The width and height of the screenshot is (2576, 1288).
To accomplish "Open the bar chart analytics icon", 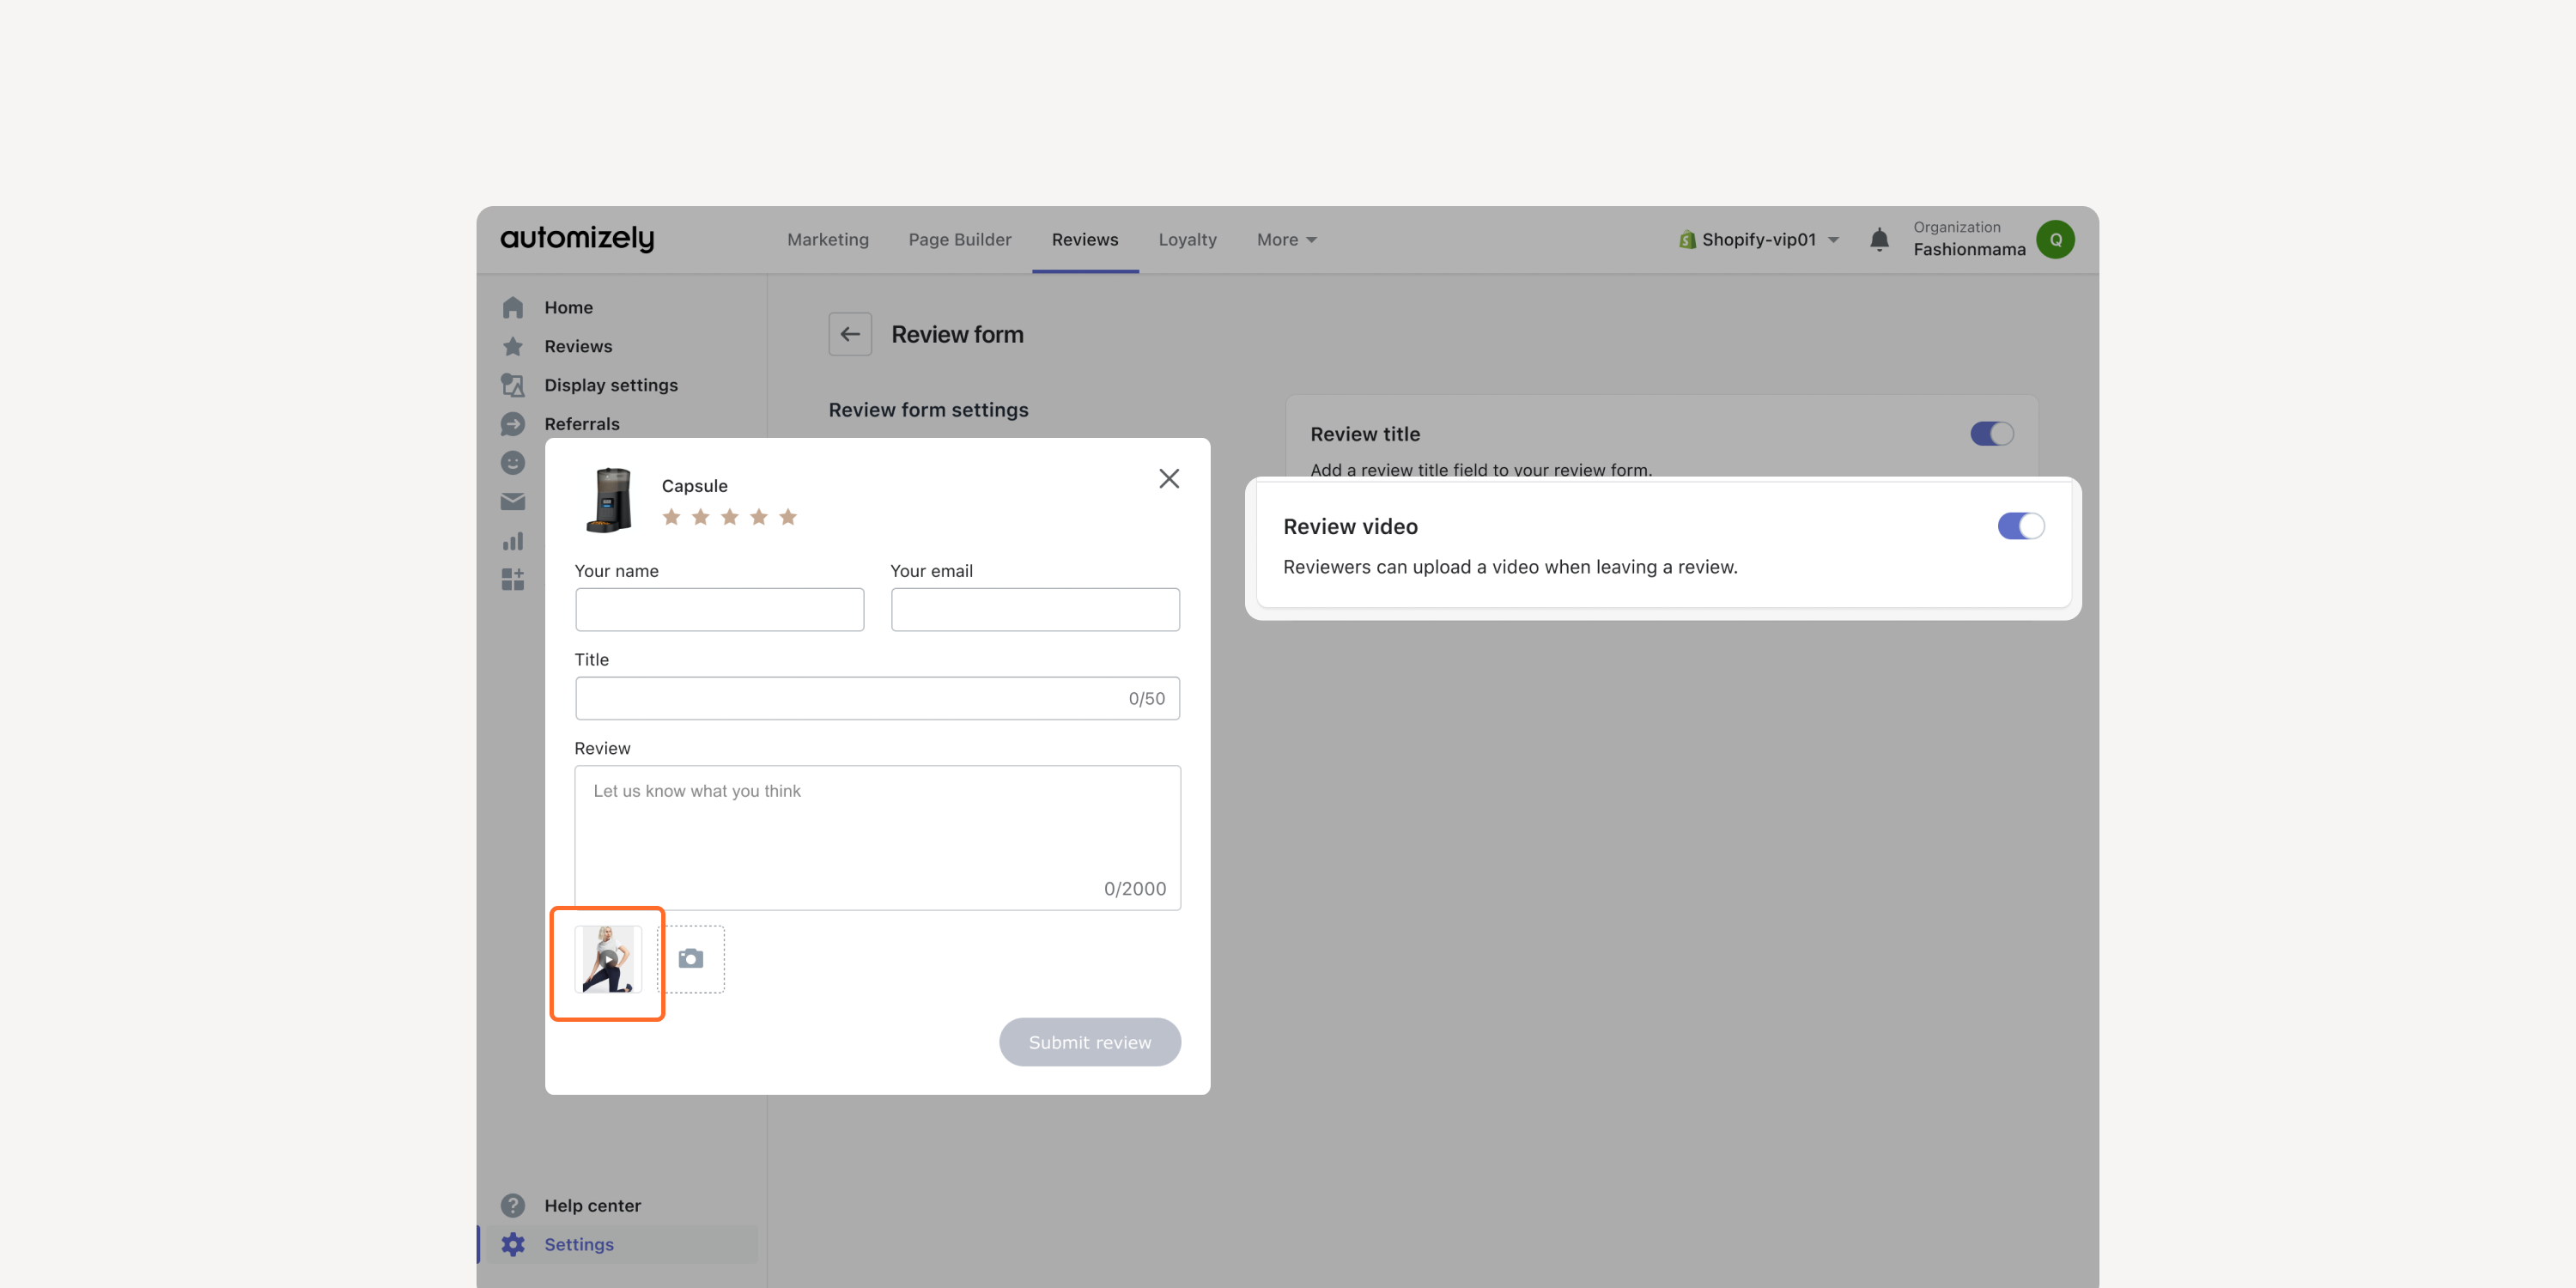I will pyautogui.click(x=513, y=541).
